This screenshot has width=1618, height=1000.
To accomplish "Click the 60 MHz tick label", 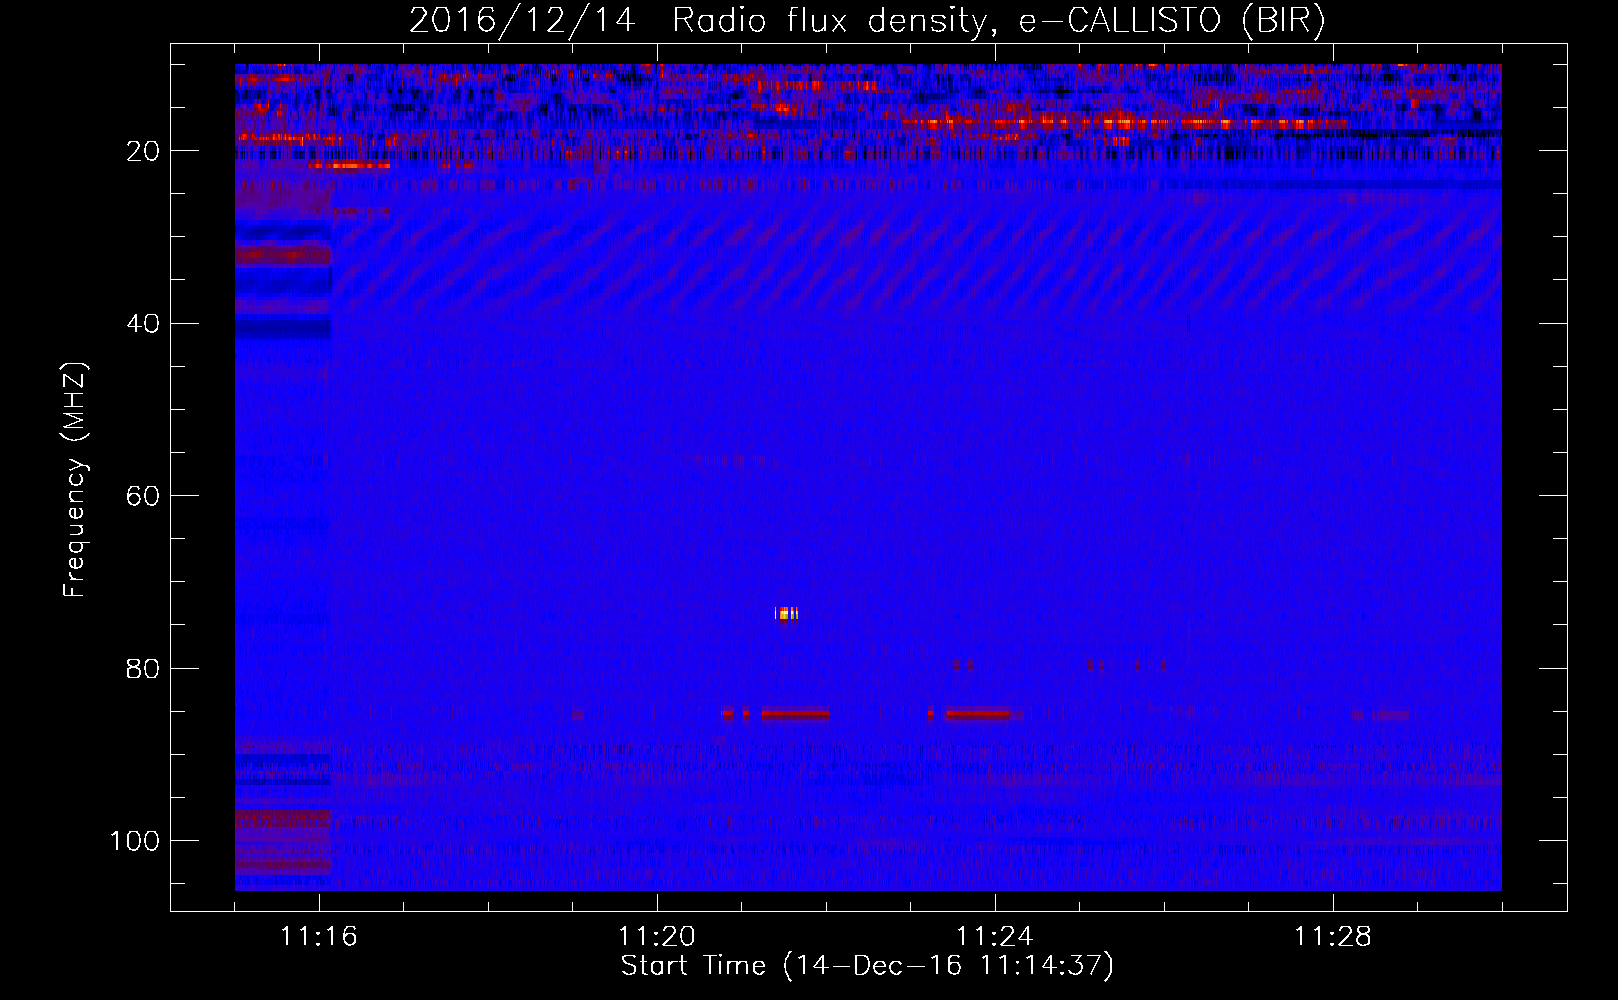I will [143, 496].
